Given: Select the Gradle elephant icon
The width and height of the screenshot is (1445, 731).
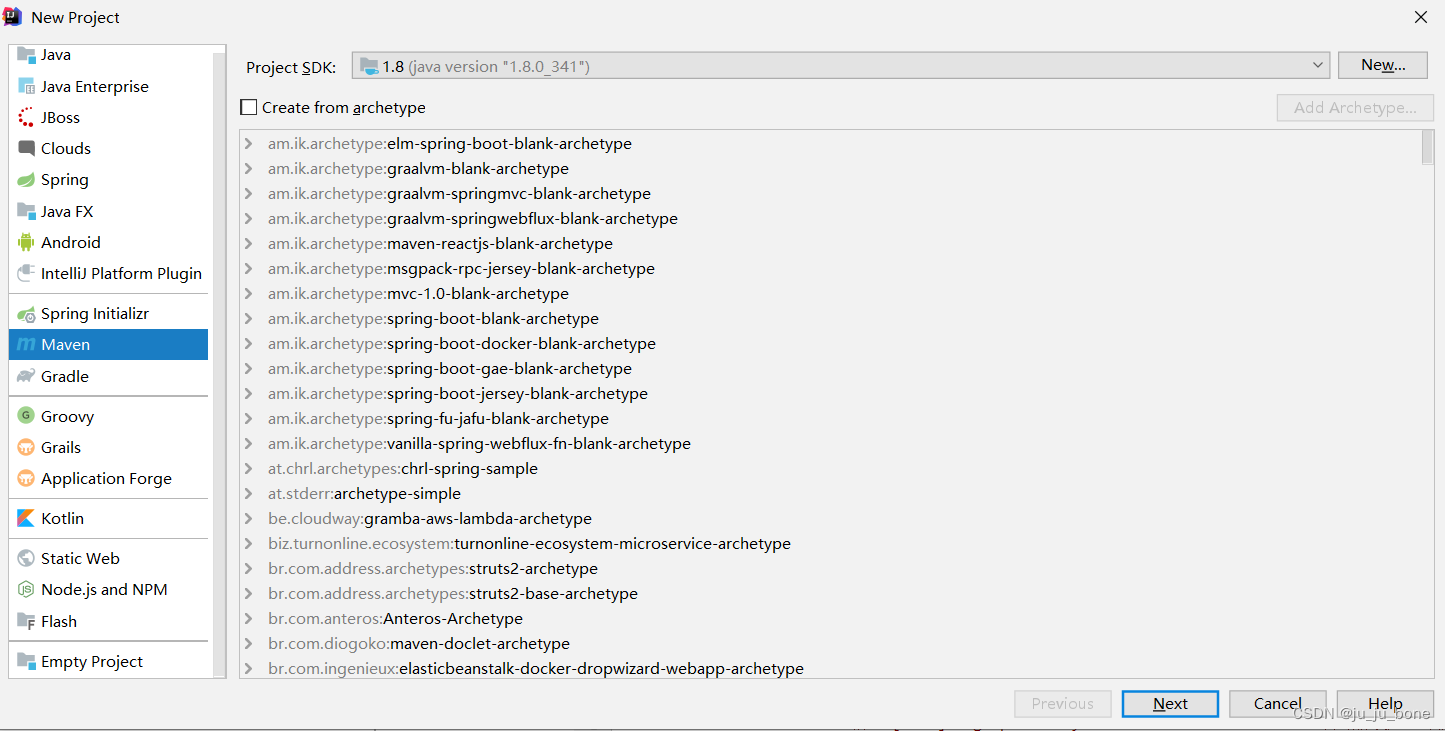Looking at the screenshot, I should coord(26,376).
